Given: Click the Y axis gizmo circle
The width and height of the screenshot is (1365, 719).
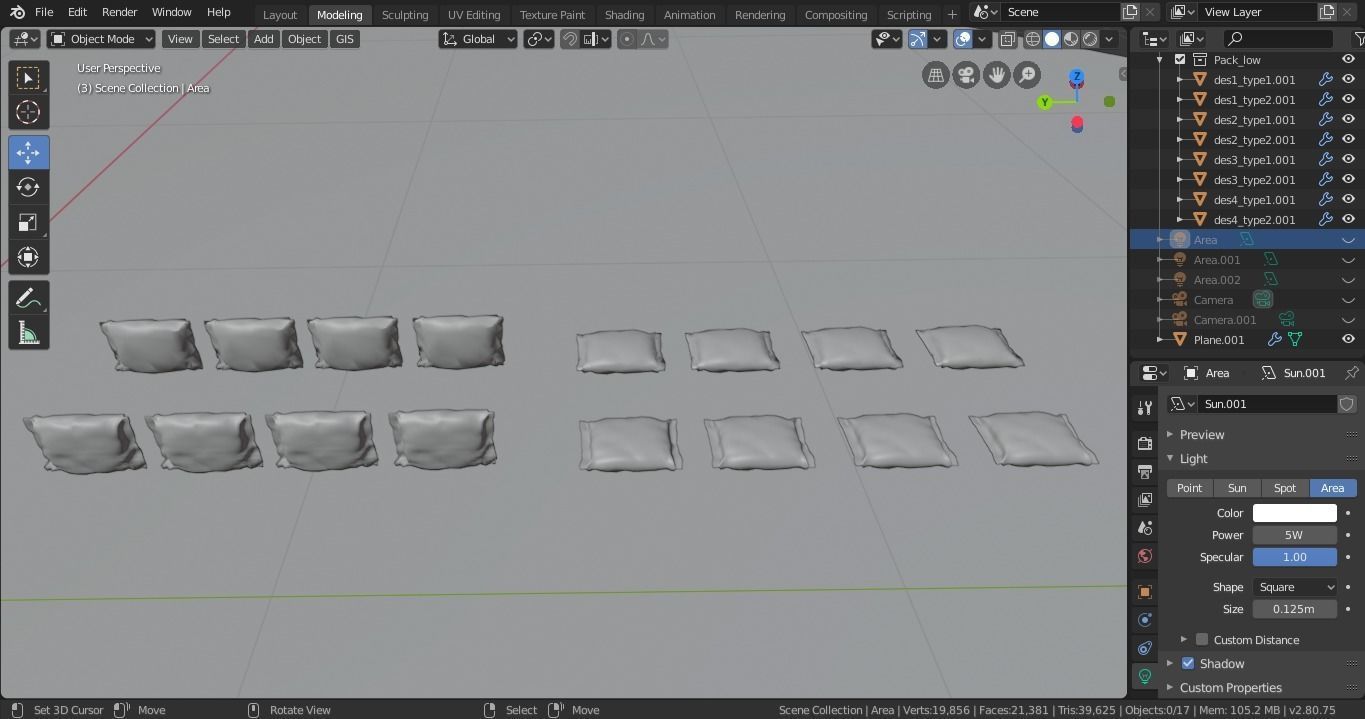Looking at the screenshot, I should pyautogui.click(x=1045, y=102).
